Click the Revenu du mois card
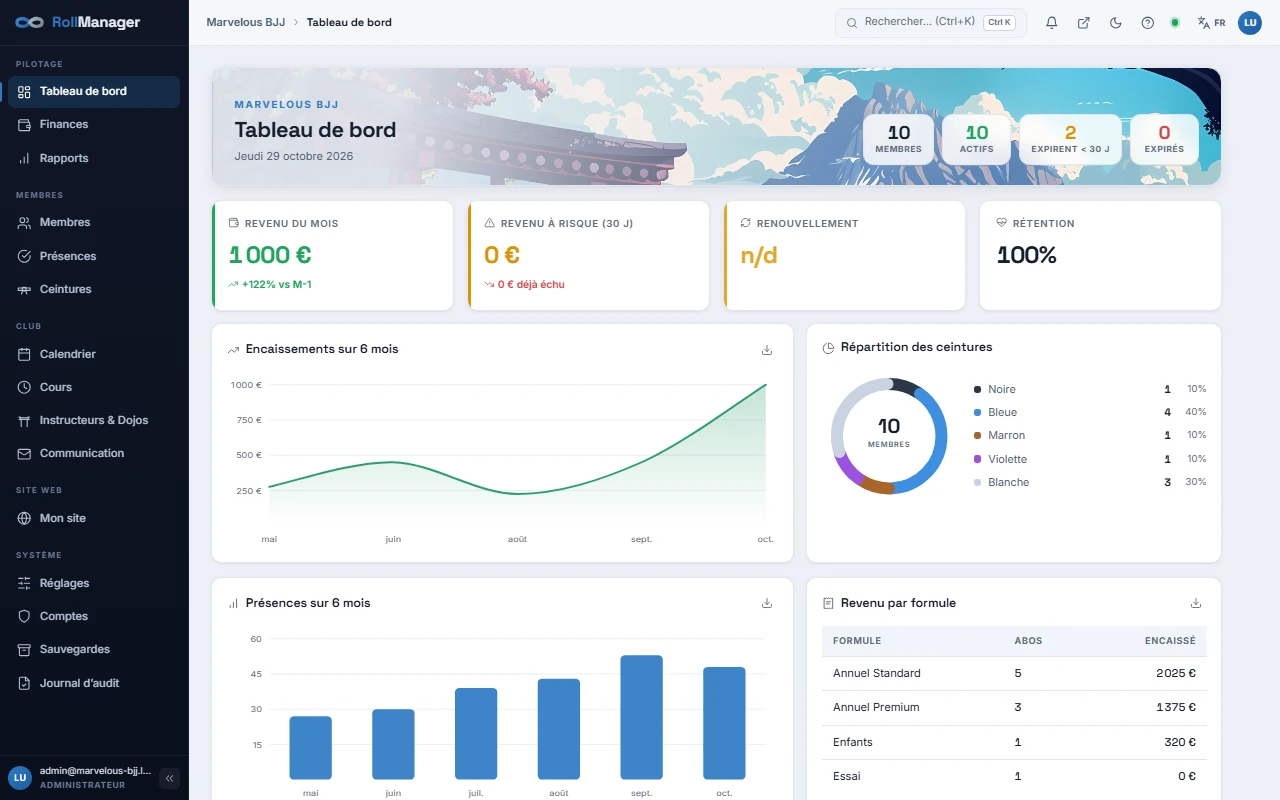The image size is (1280, 800). coord(332,256)
